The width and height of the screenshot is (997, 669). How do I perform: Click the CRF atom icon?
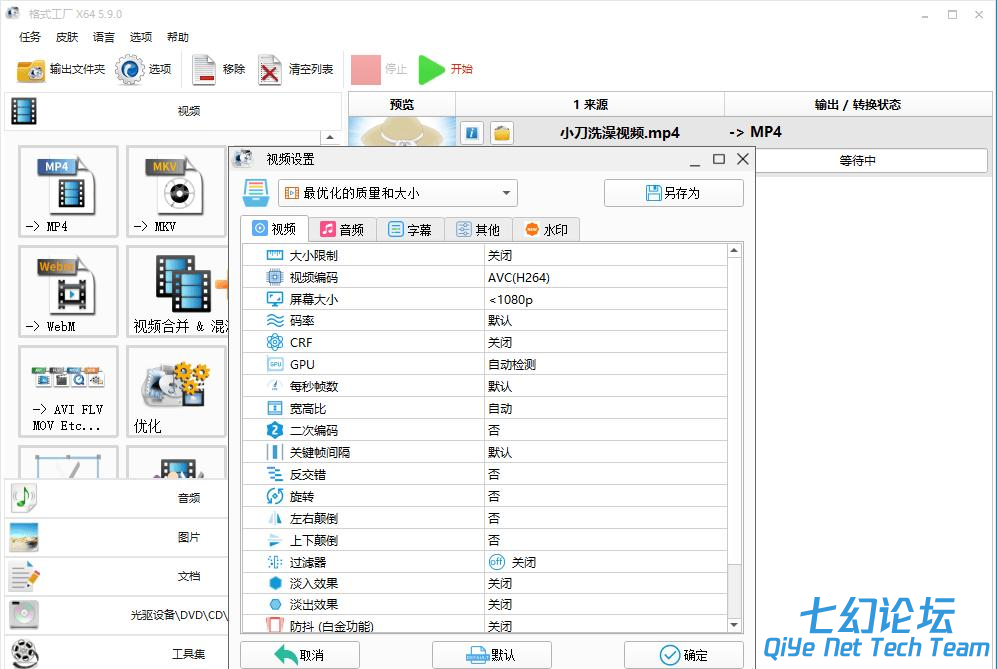[x=274, y=342]
